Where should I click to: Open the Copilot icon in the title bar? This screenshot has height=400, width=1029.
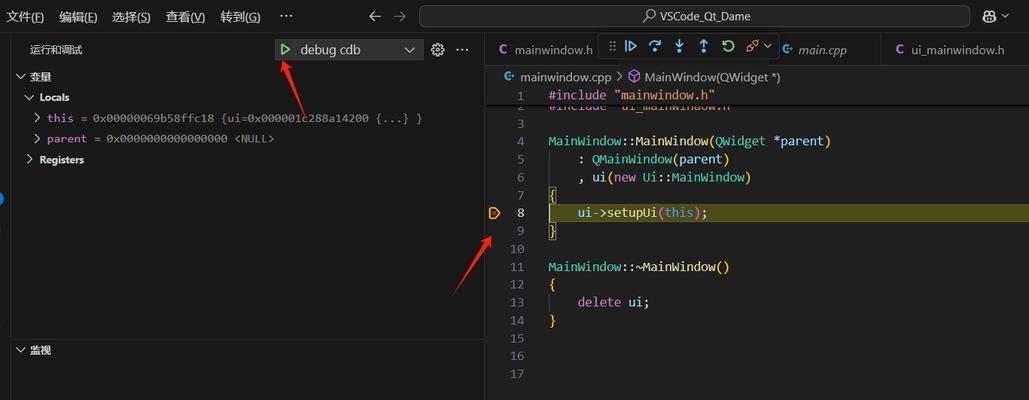(989, 17)
